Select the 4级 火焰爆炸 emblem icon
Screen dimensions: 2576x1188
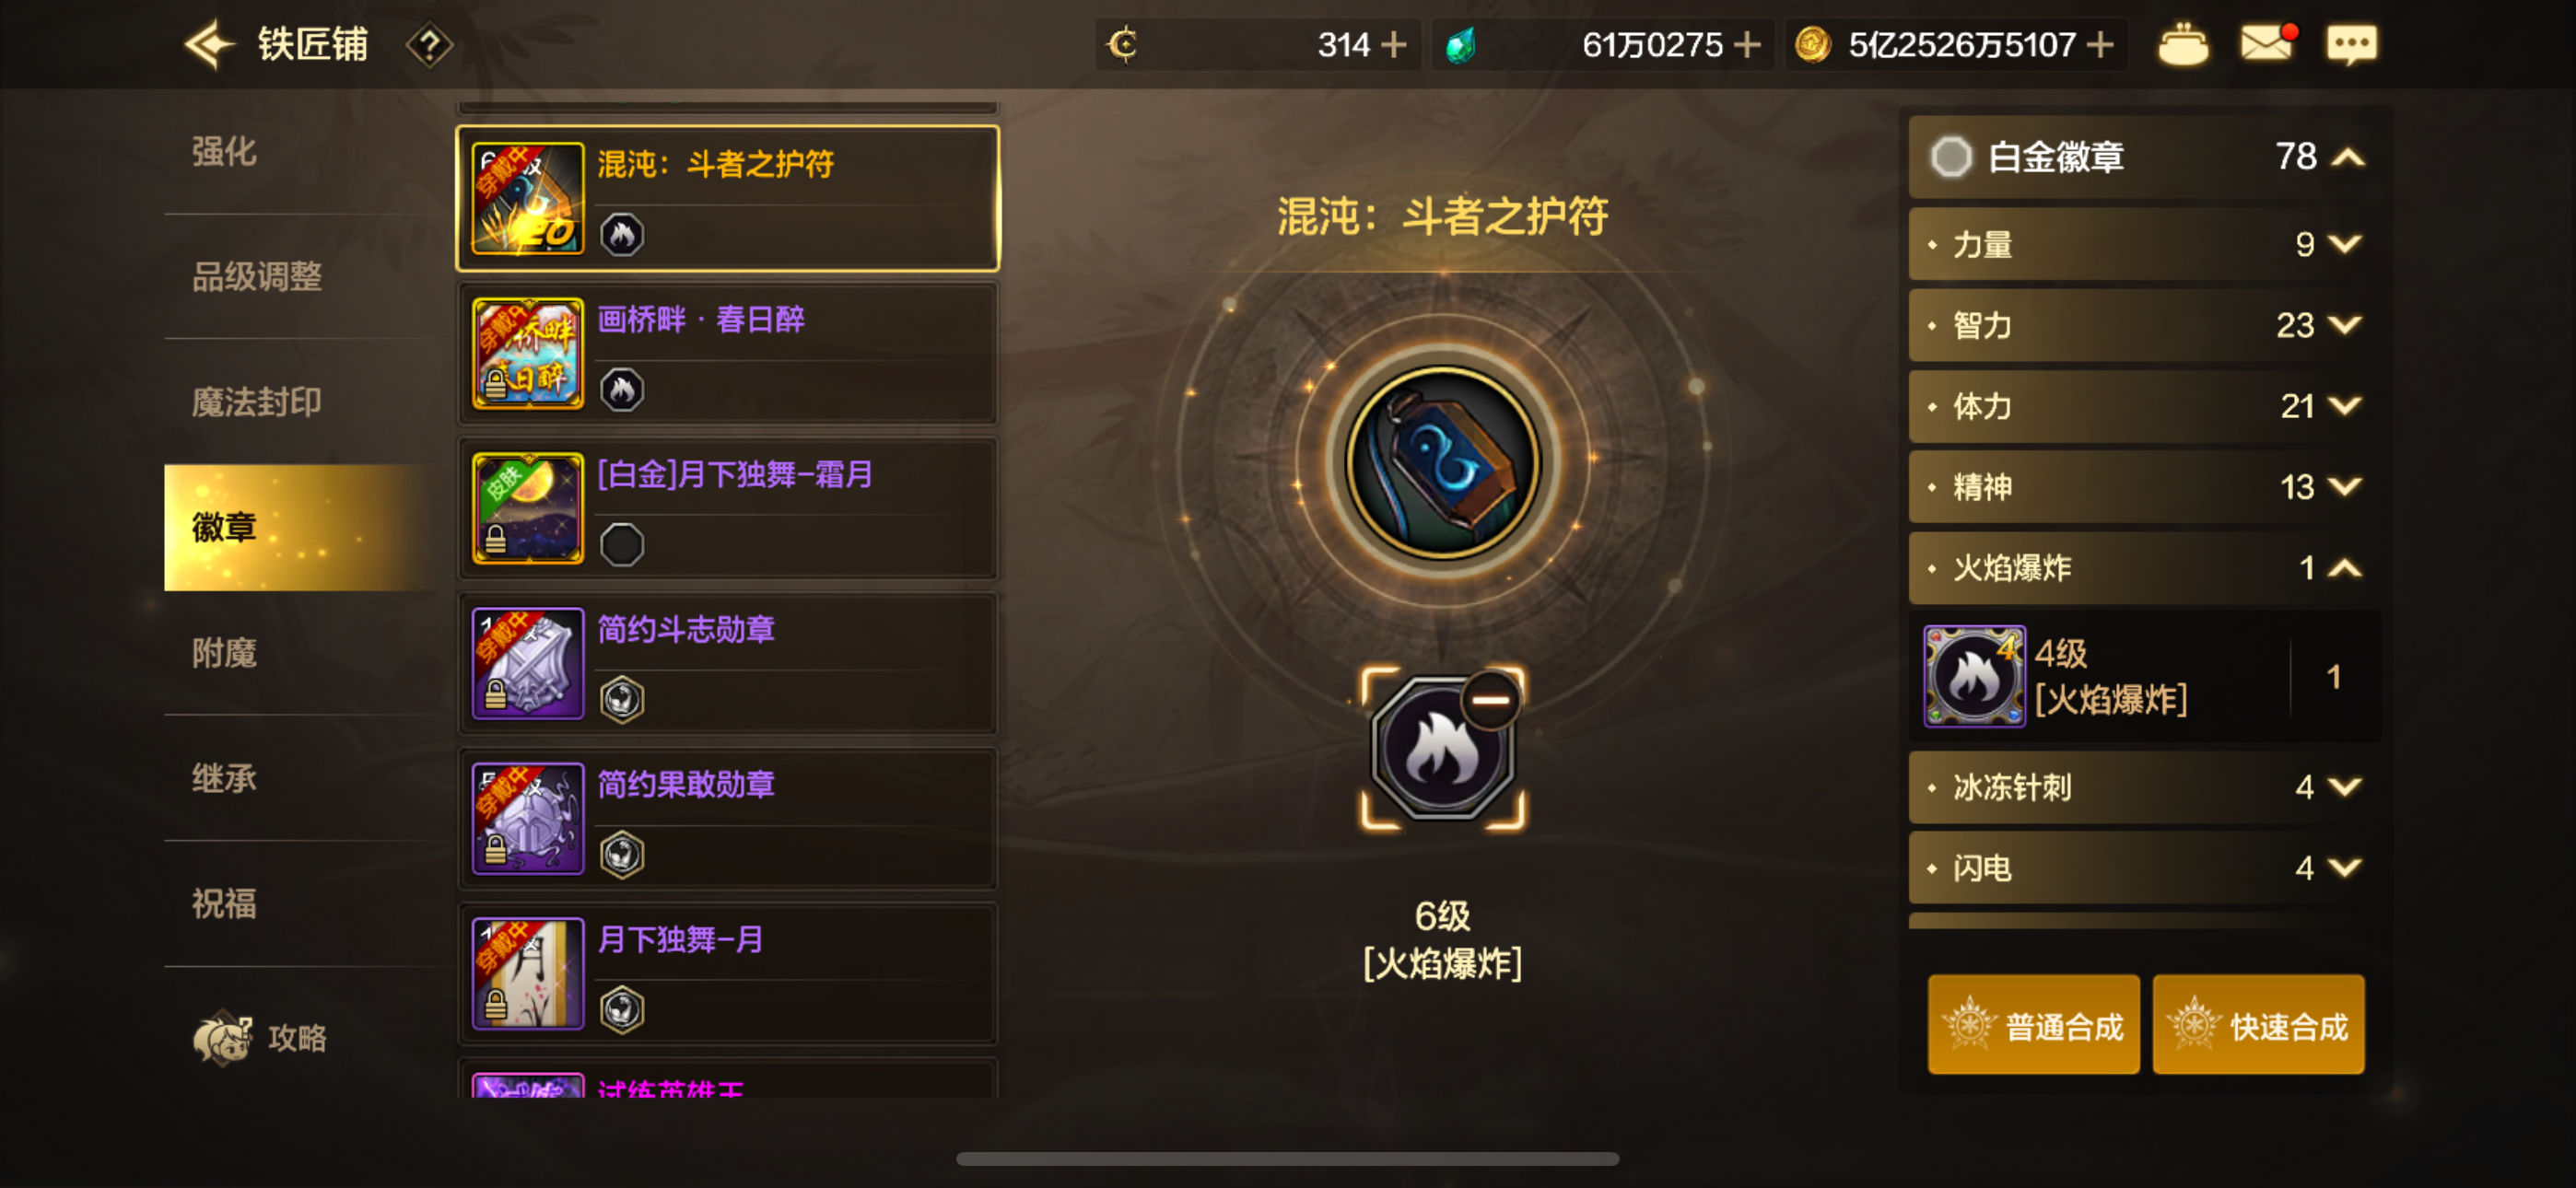click(x=1974, y=676)
